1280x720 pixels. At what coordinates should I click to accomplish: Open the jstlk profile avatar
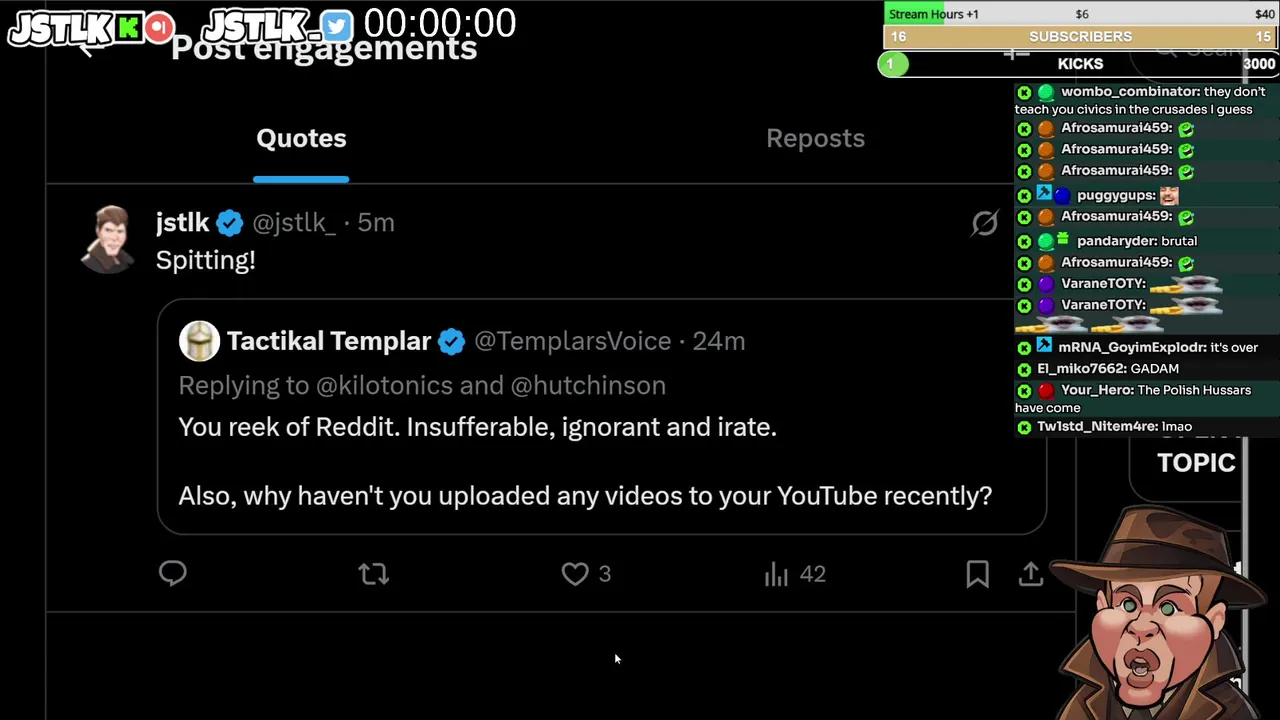click(x=110, y=239)
